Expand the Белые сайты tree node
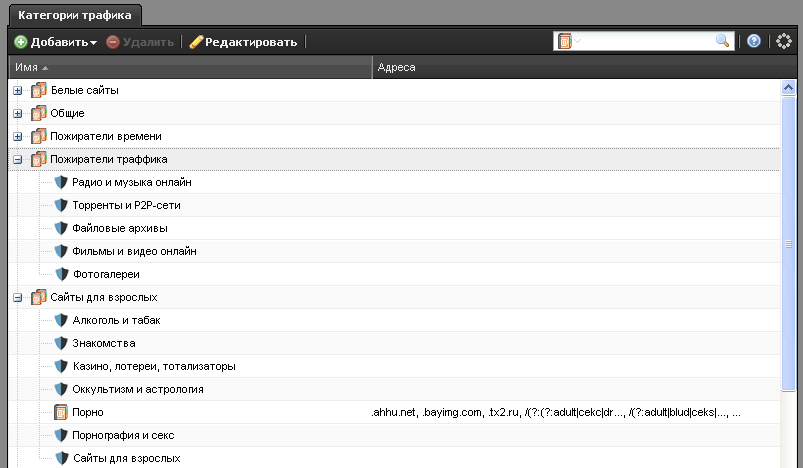 18,90
